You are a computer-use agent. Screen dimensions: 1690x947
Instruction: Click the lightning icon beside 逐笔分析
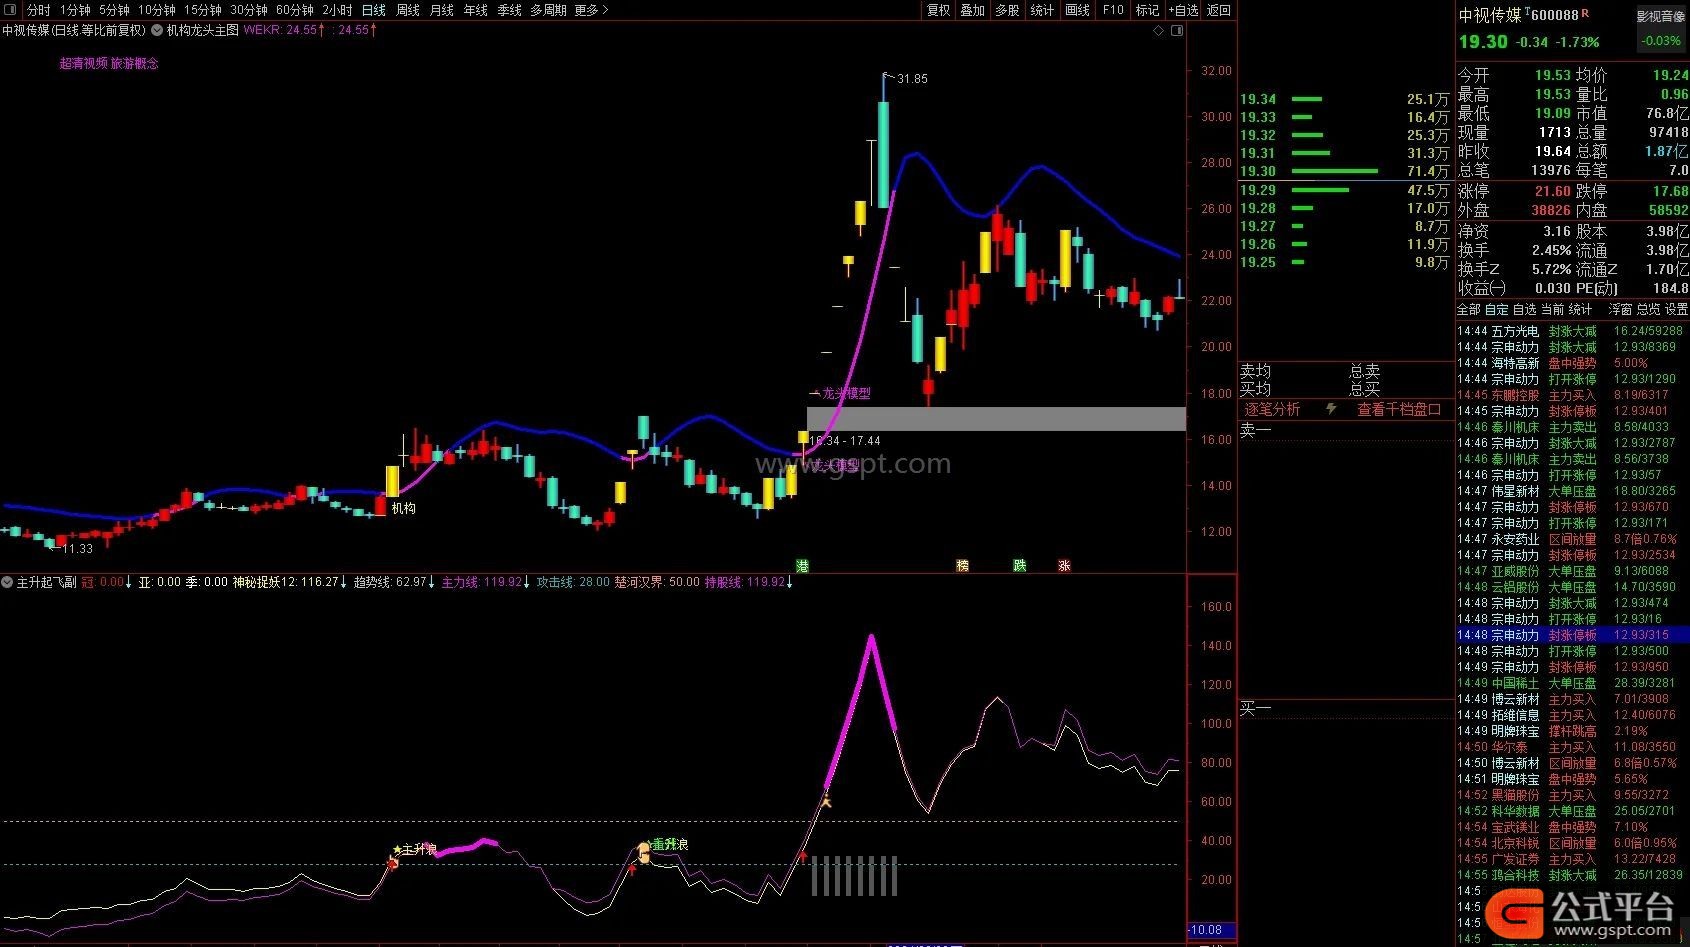pos(1331,409)
